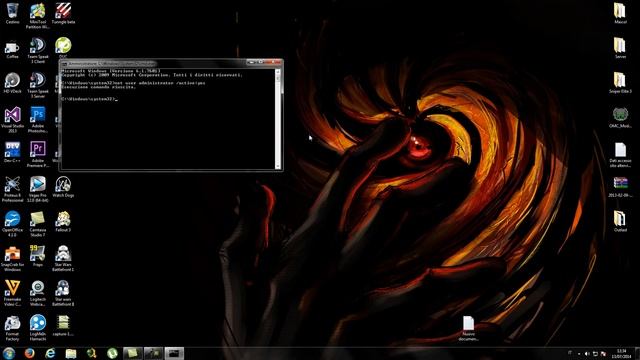640x360 pixels.
Task: Select the Fraps desktop shortcut
Action: point(38,256)
